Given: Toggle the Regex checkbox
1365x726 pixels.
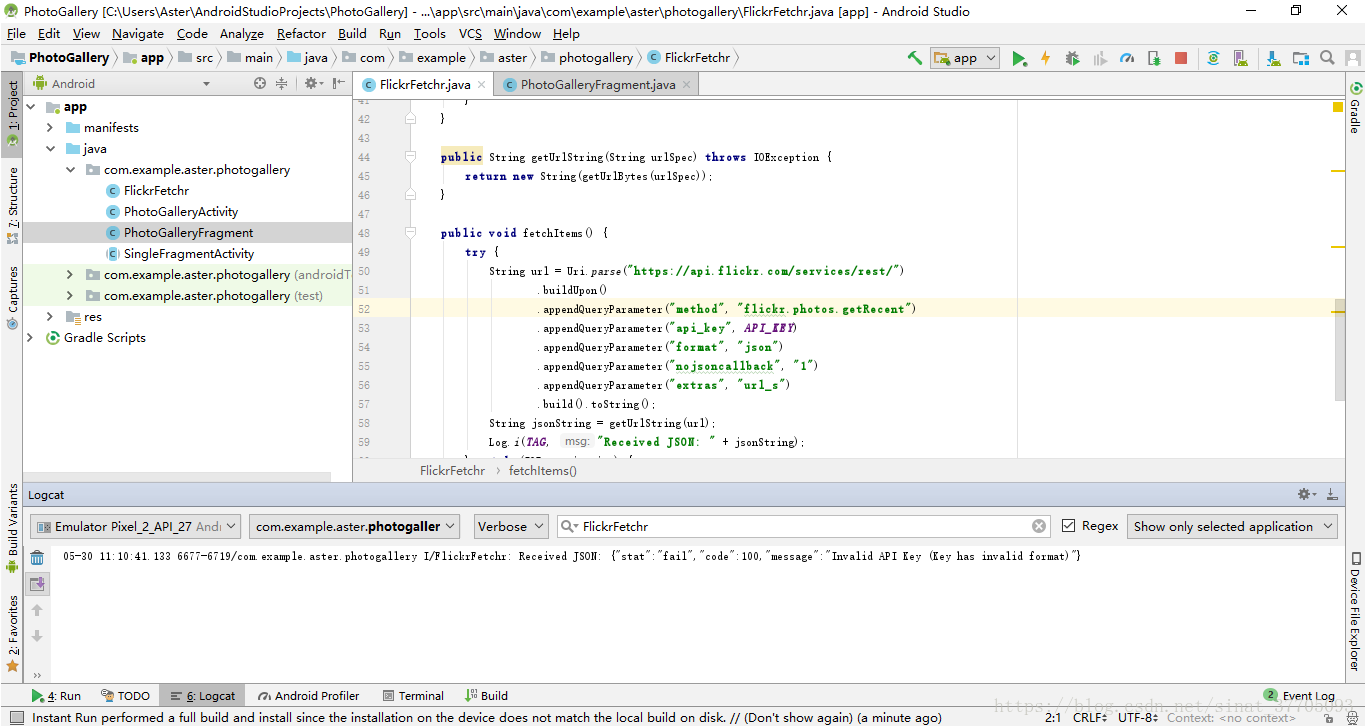Looking at the screenshot, I should pos(1068,526).
